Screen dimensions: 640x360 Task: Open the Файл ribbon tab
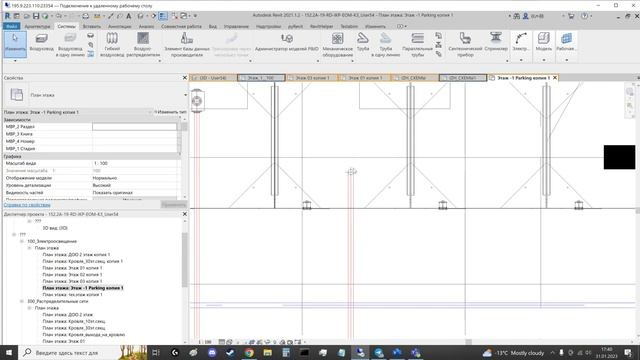(x=11, y=26)
